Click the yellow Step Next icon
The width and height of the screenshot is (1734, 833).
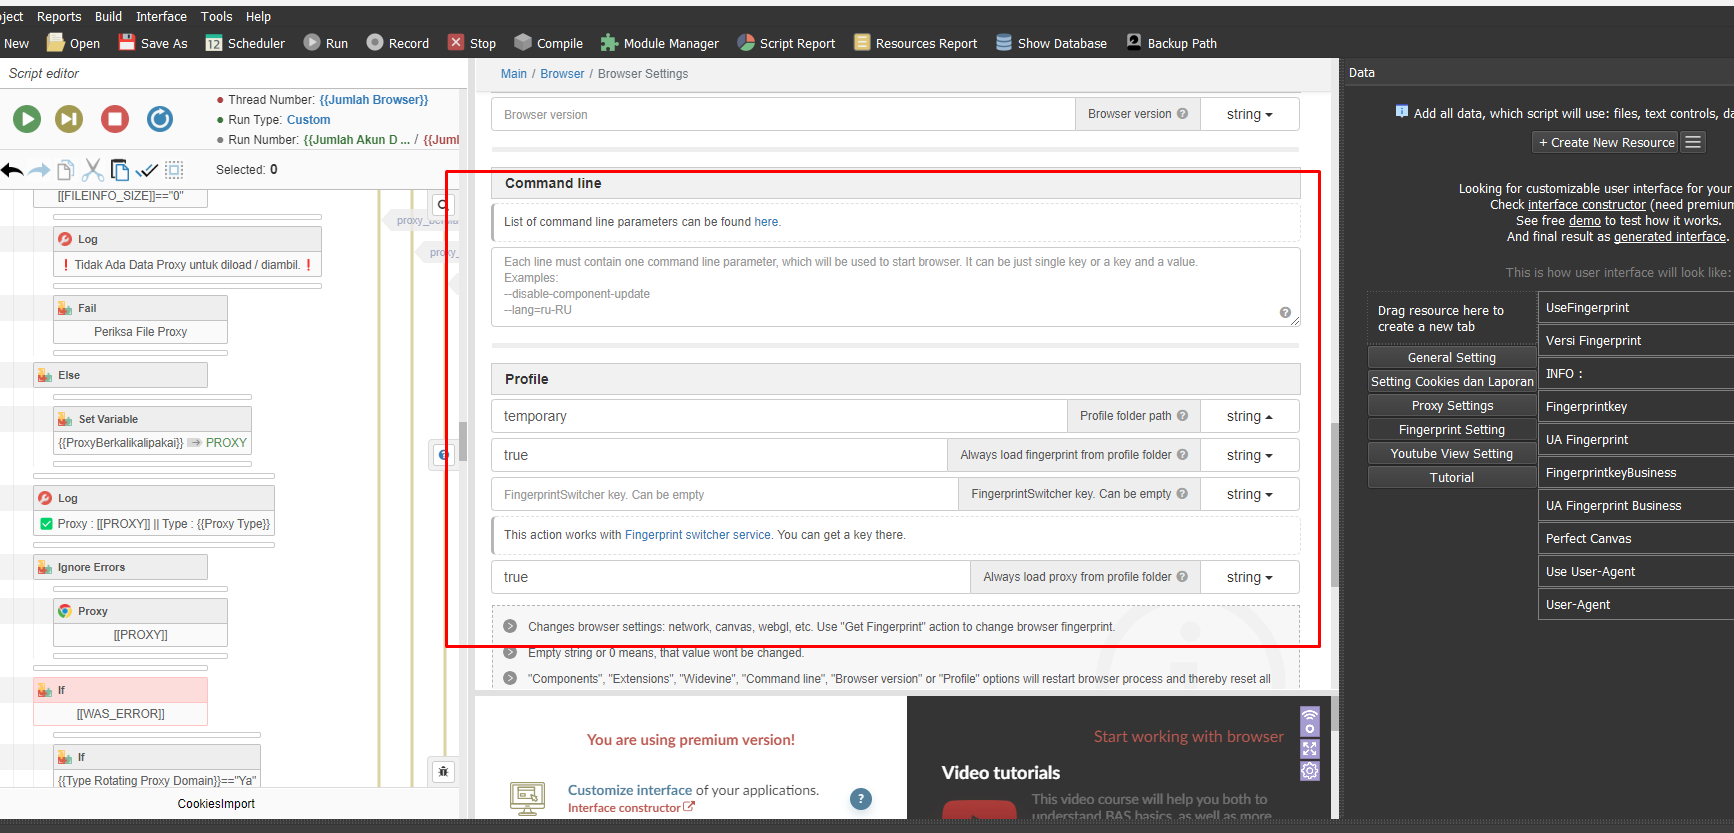click(x=69, y=119)
